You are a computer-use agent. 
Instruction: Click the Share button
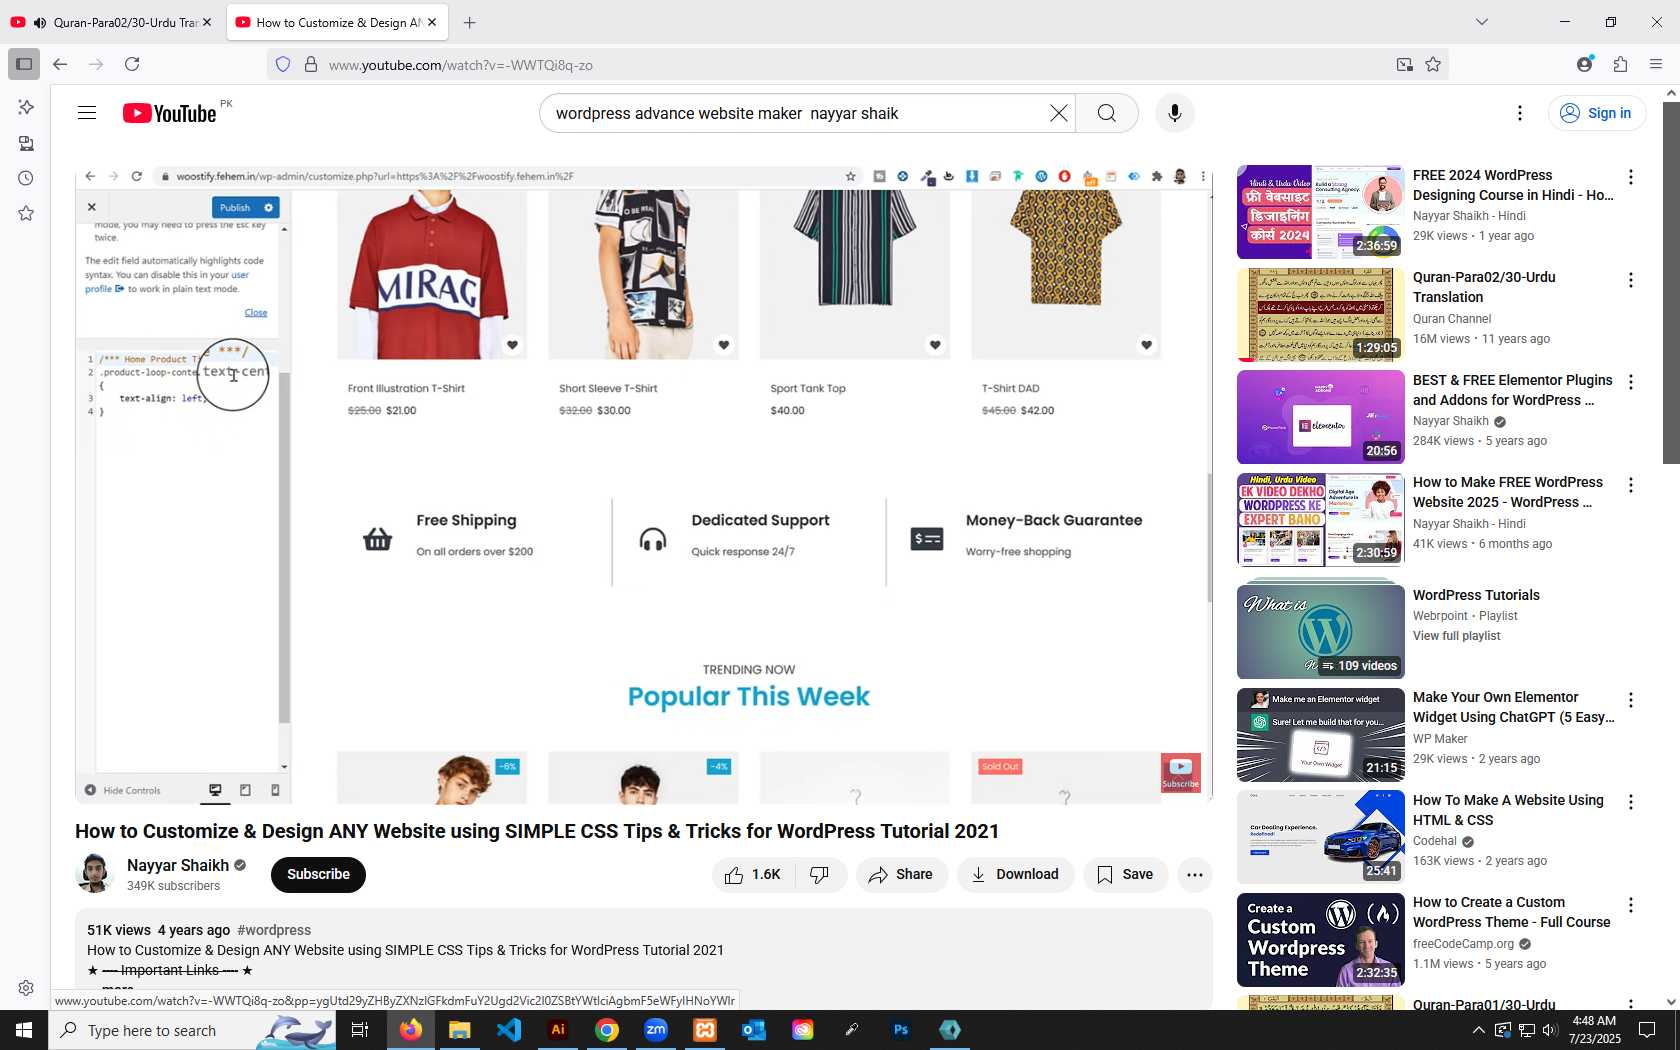[x=901, y=875]
